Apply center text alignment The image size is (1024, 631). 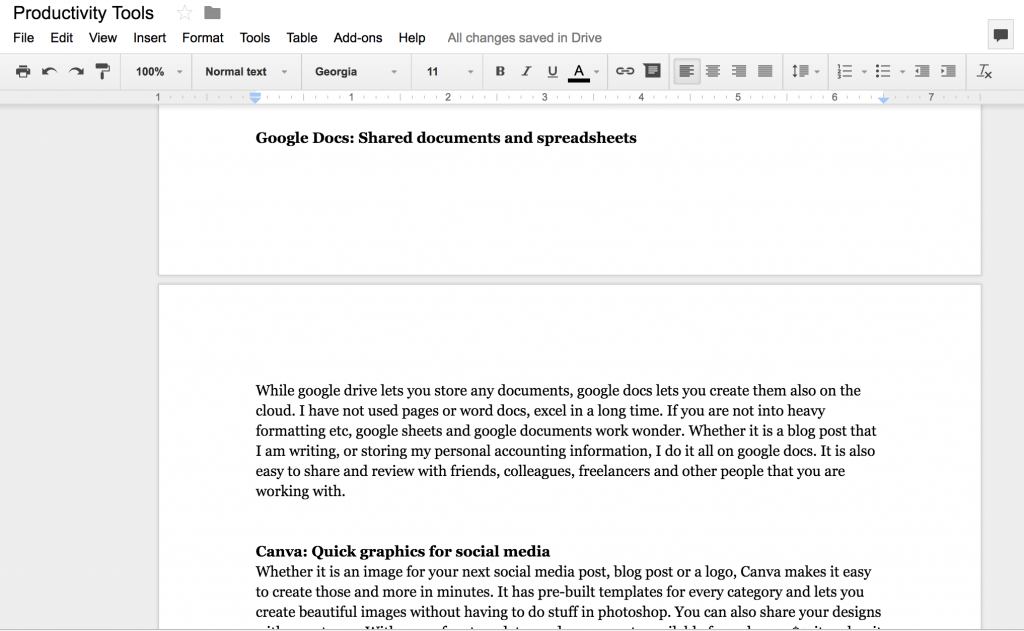tap(712, 71)
